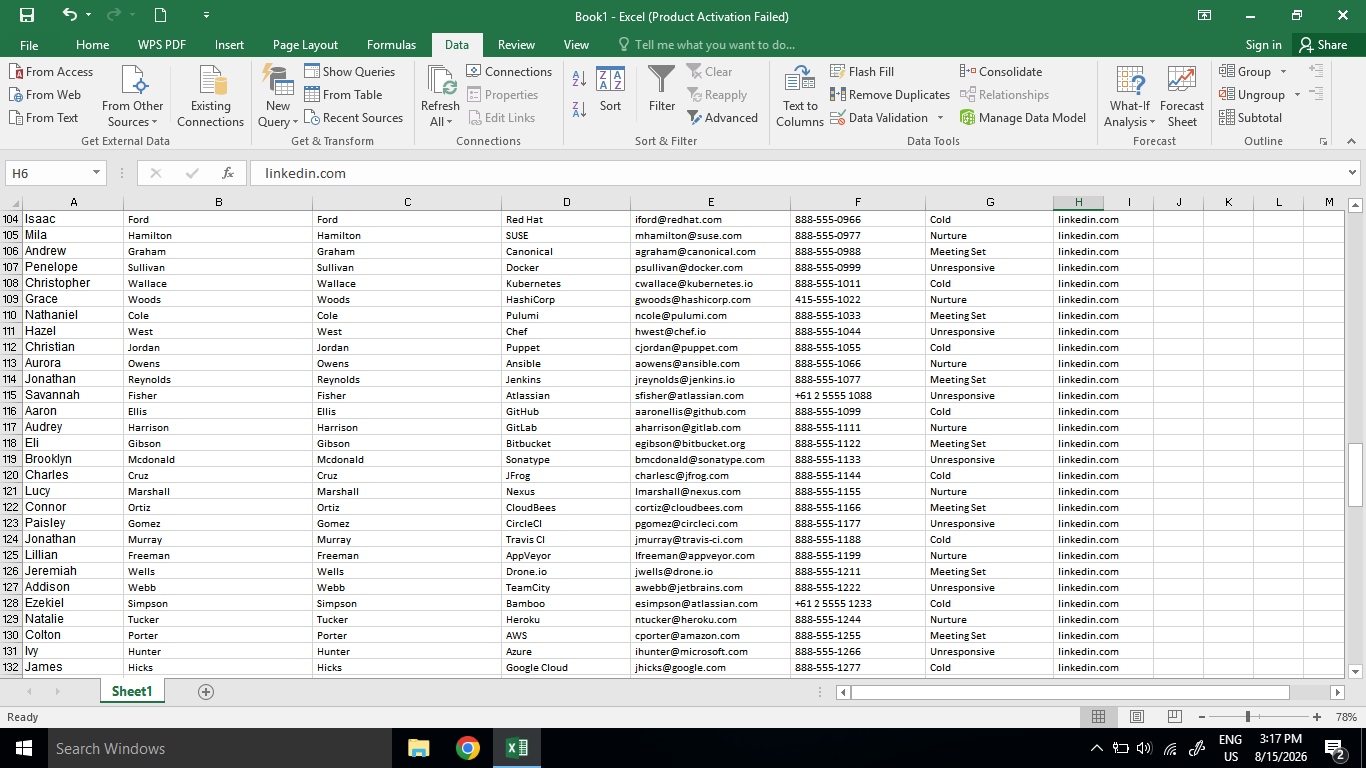Import data From Text
This screenshot has height=768, width=1366.
point(44,118)
